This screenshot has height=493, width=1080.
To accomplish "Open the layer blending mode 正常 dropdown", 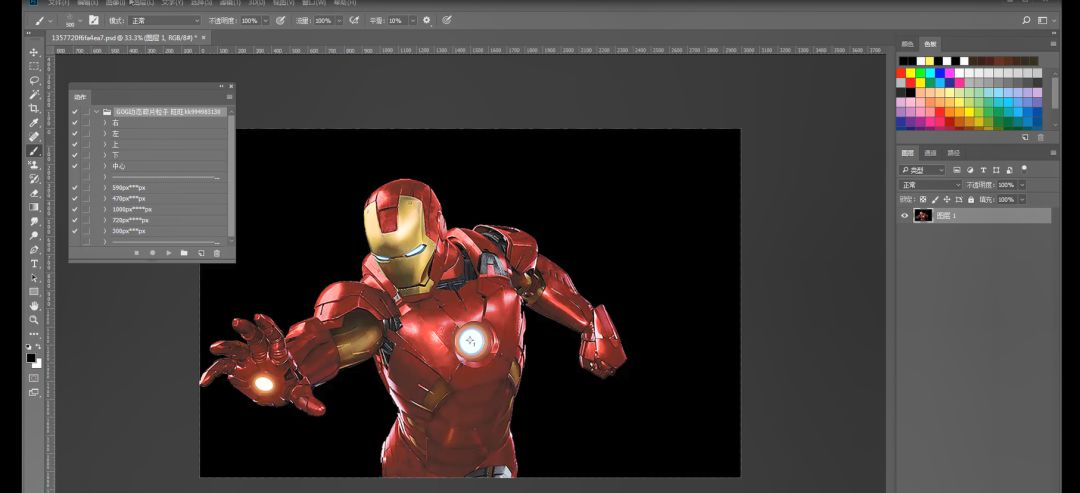I will pos(930,185).
